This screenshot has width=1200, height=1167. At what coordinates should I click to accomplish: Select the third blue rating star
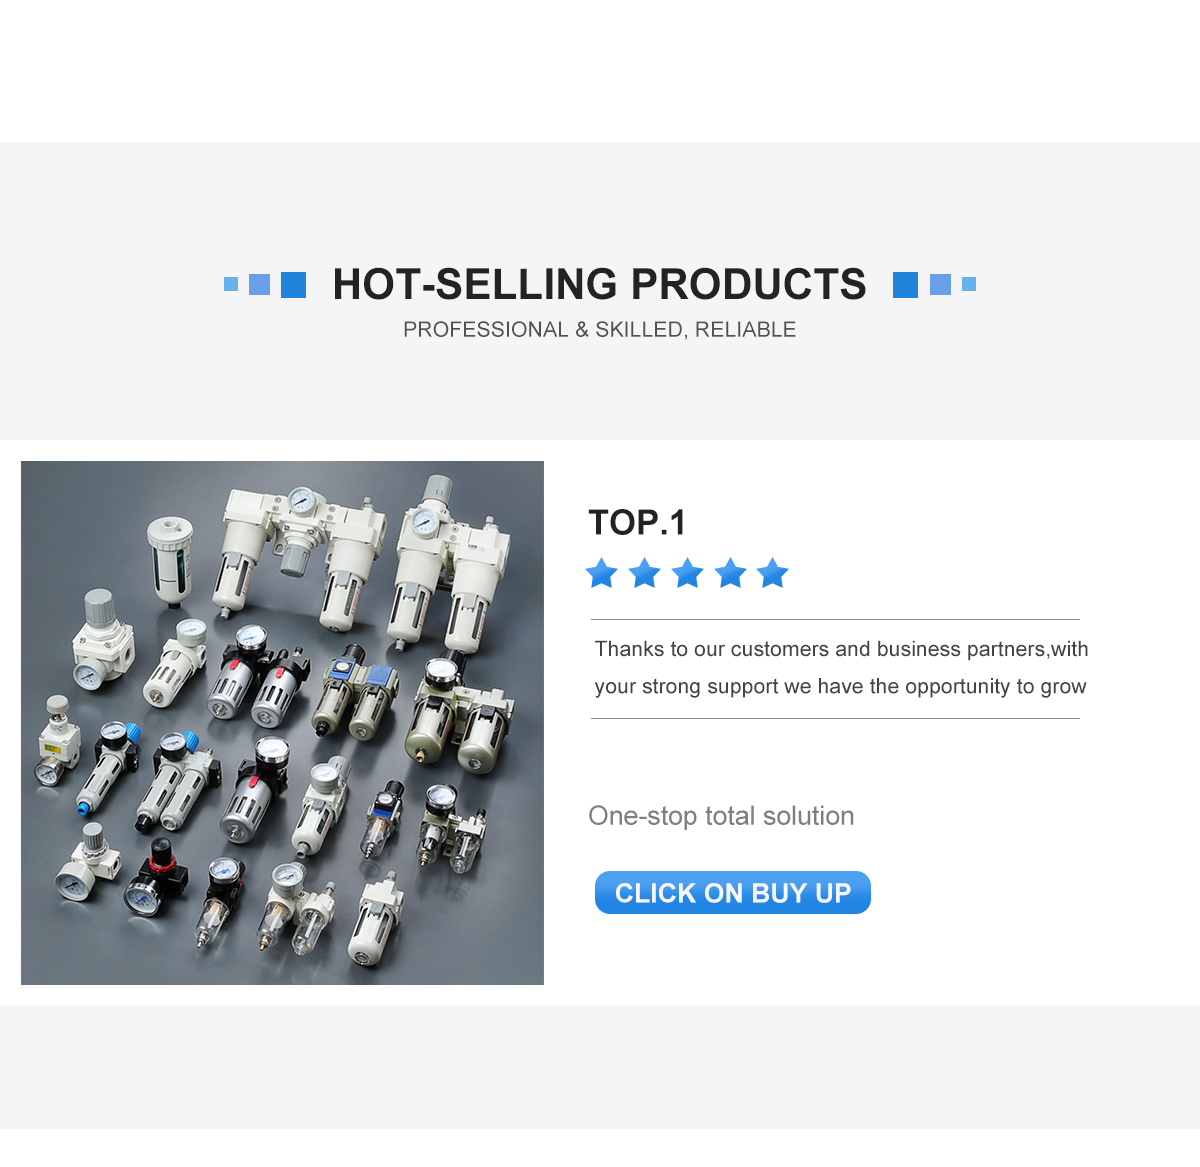coord(688,573)
